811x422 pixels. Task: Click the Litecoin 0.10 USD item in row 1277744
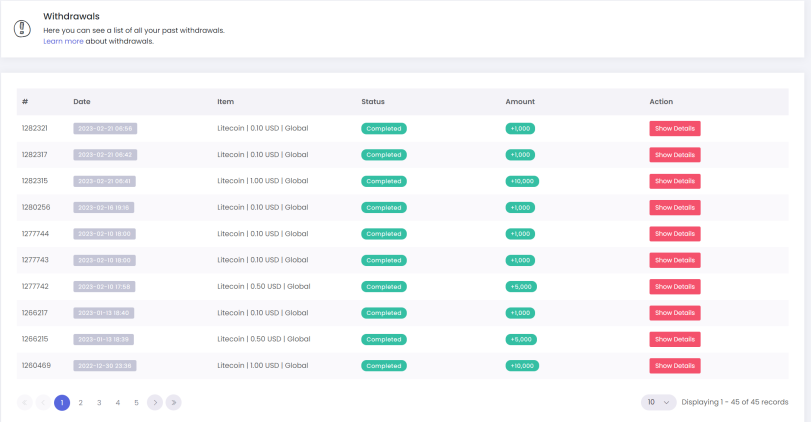[x=263, y=234]
